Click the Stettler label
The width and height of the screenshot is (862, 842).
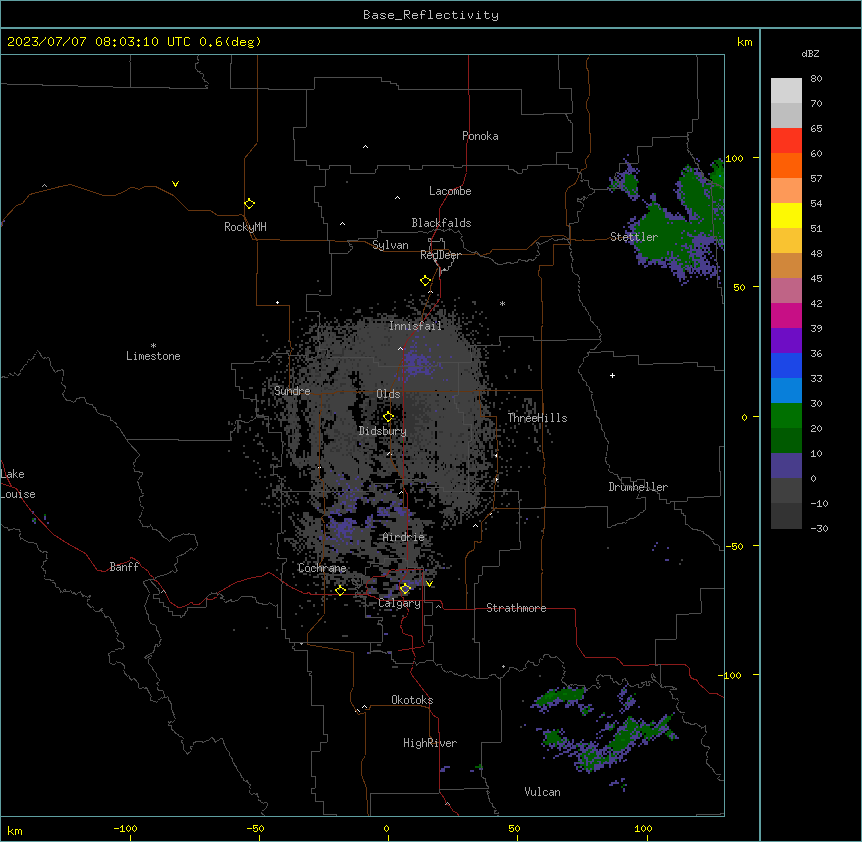[634, 237]
